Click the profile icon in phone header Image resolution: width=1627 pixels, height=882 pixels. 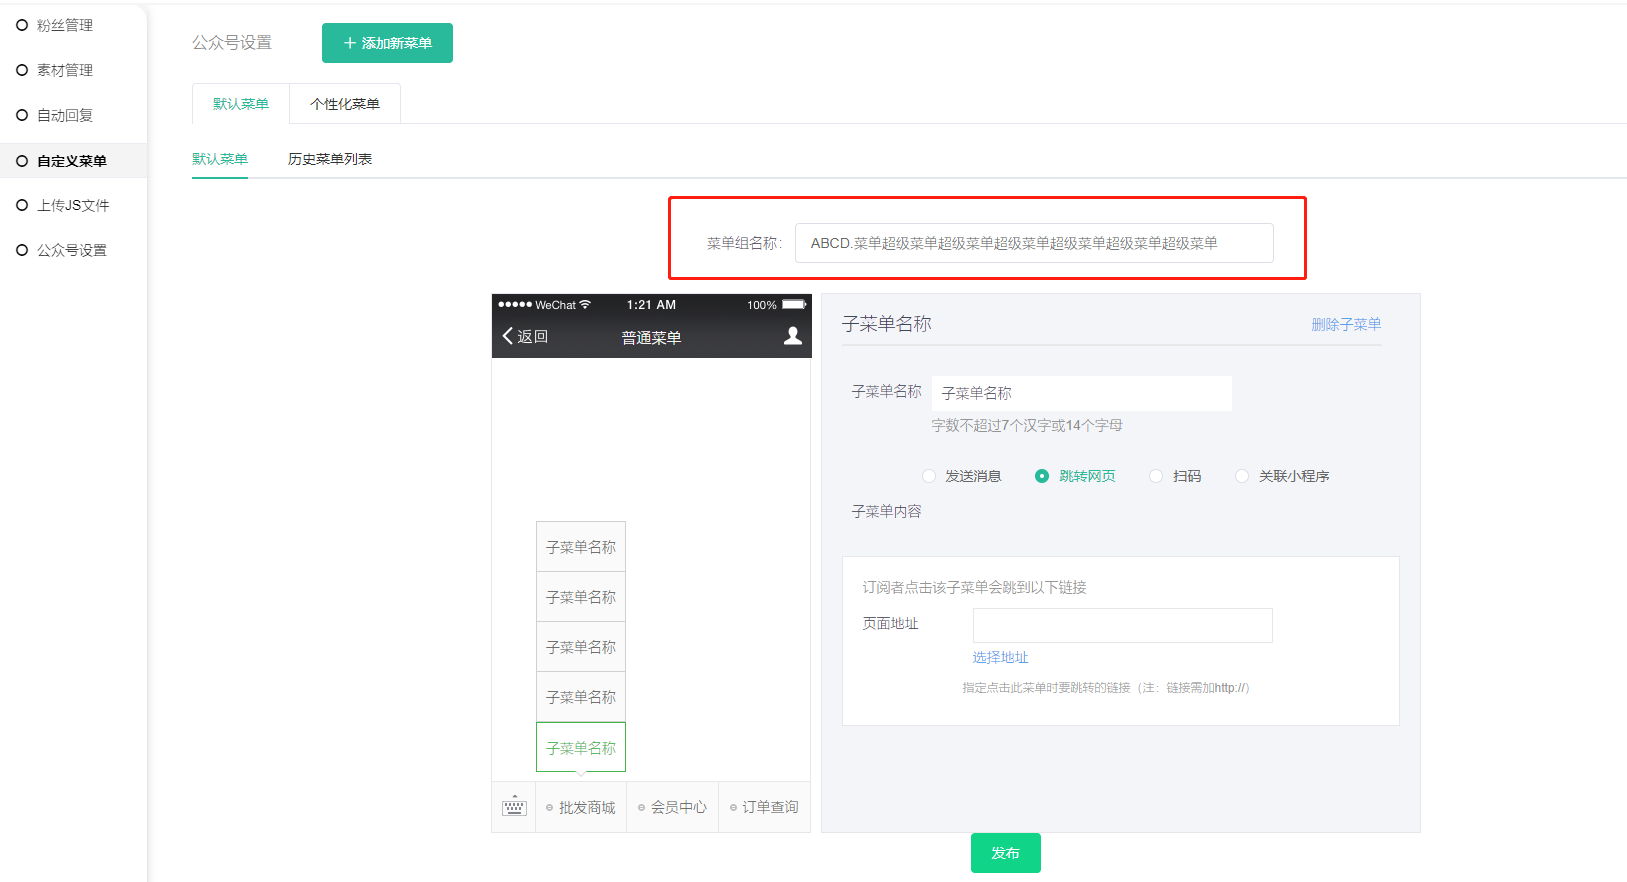[x=793, y=336]
